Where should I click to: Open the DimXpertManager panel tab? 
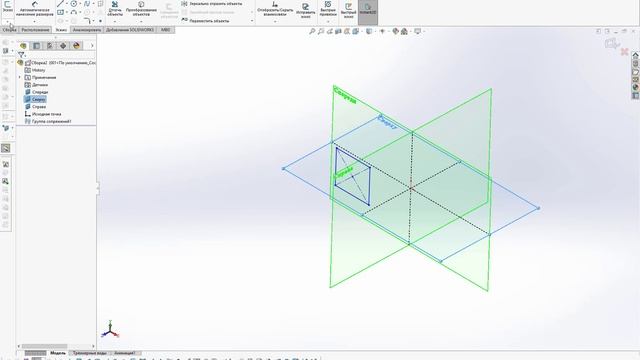point(63,46)
